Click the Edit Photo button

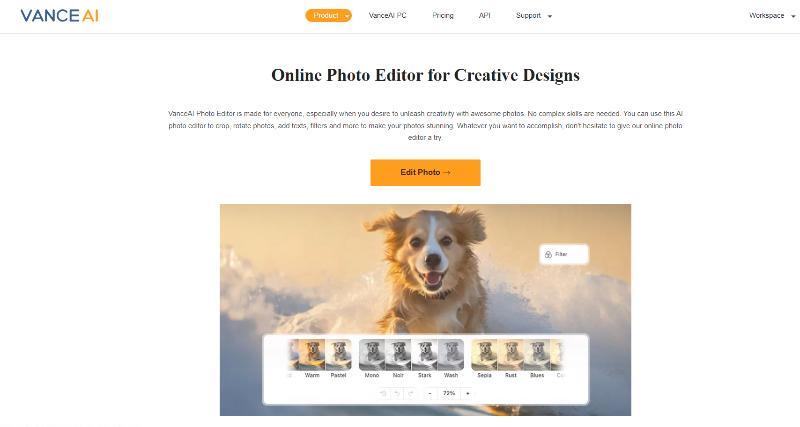pyautogui.click(x=425, y=172)
